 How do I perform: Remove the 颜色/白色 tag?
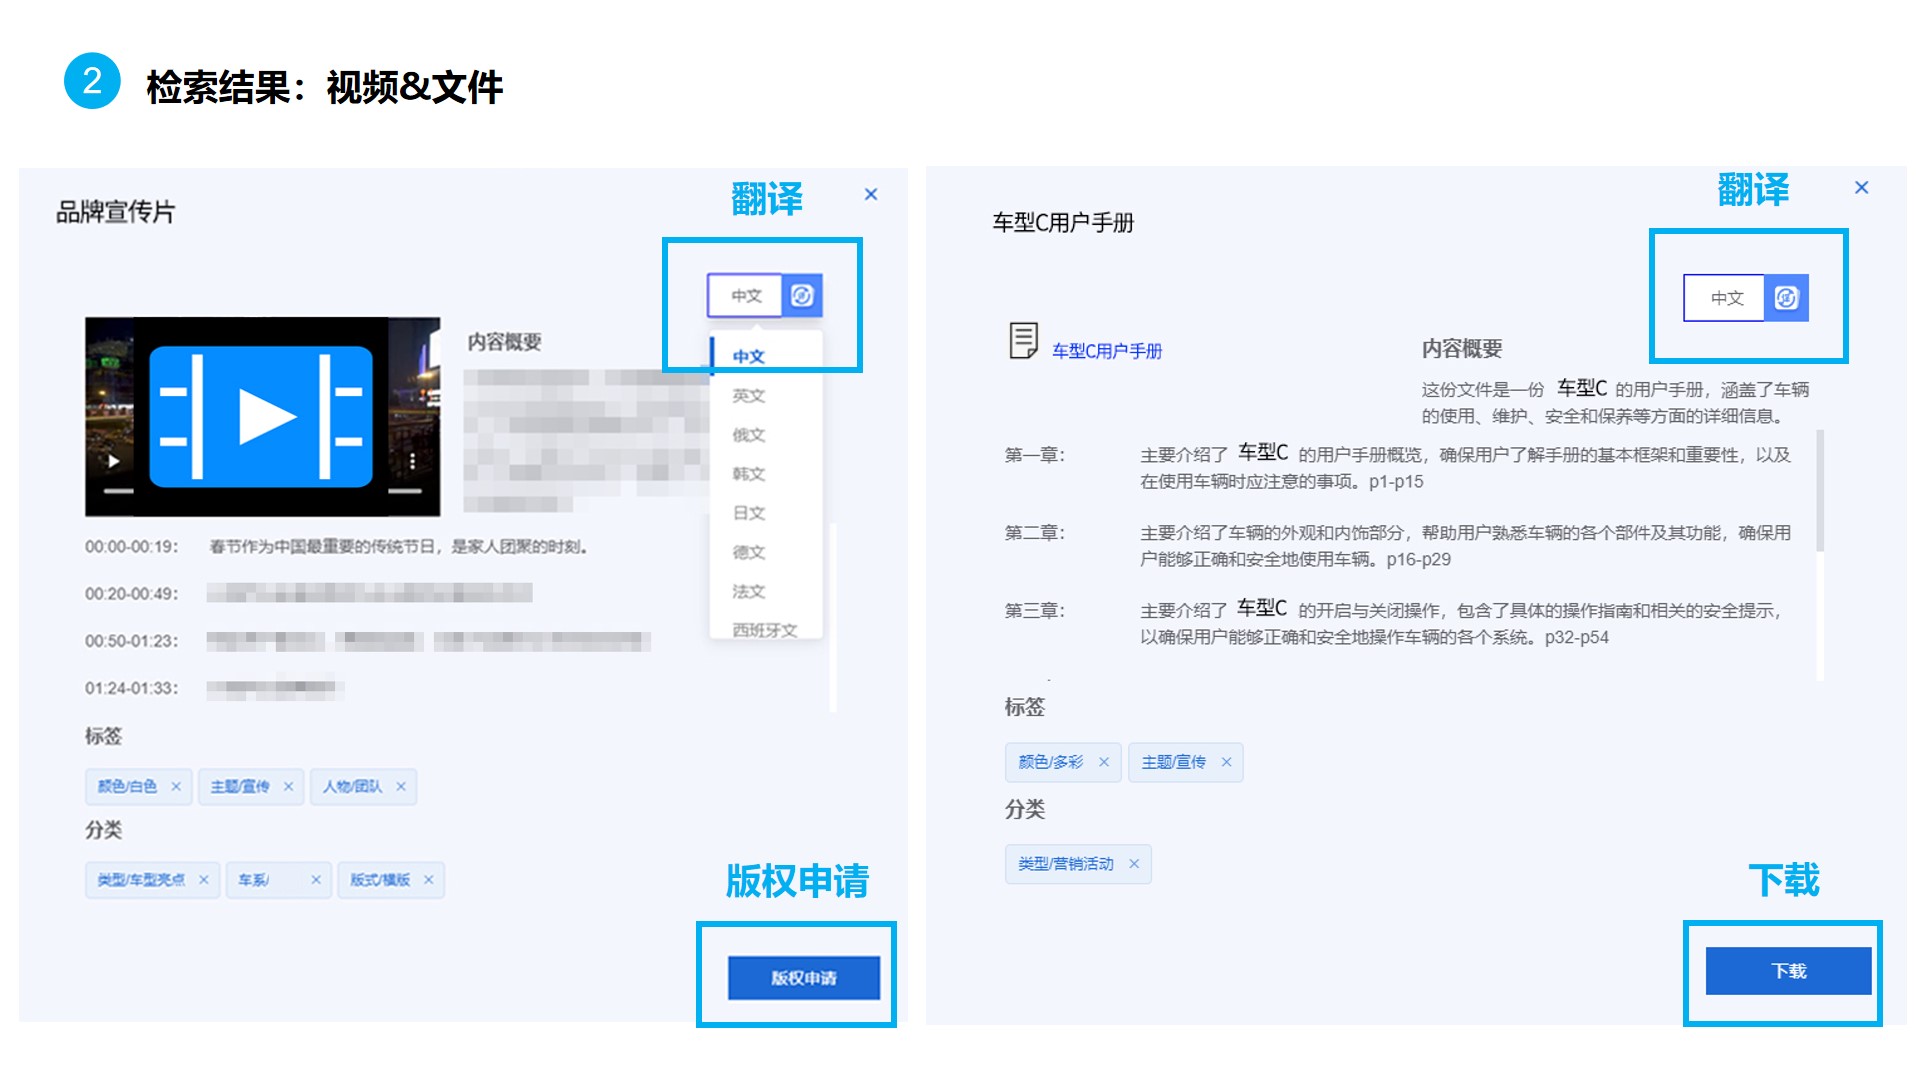[x=176, y=787]
